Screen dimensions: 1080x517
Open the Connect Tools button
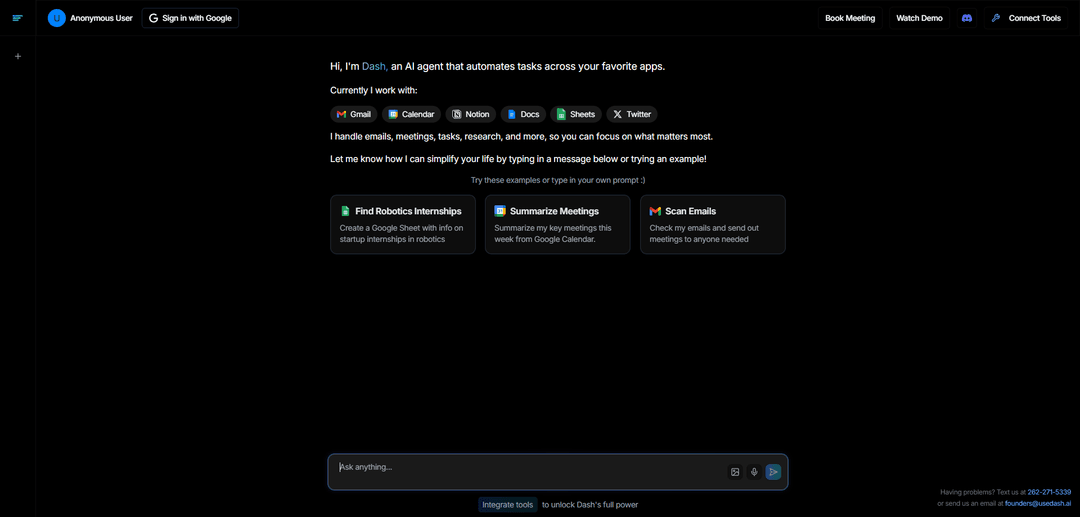pos(1027,18)
